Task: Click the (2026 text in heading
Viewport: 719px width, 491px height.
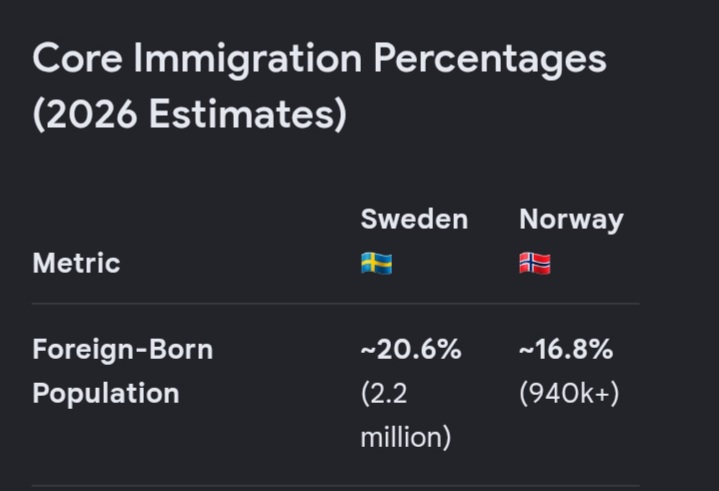Action: pyautogui.click(x=85, y=114)
